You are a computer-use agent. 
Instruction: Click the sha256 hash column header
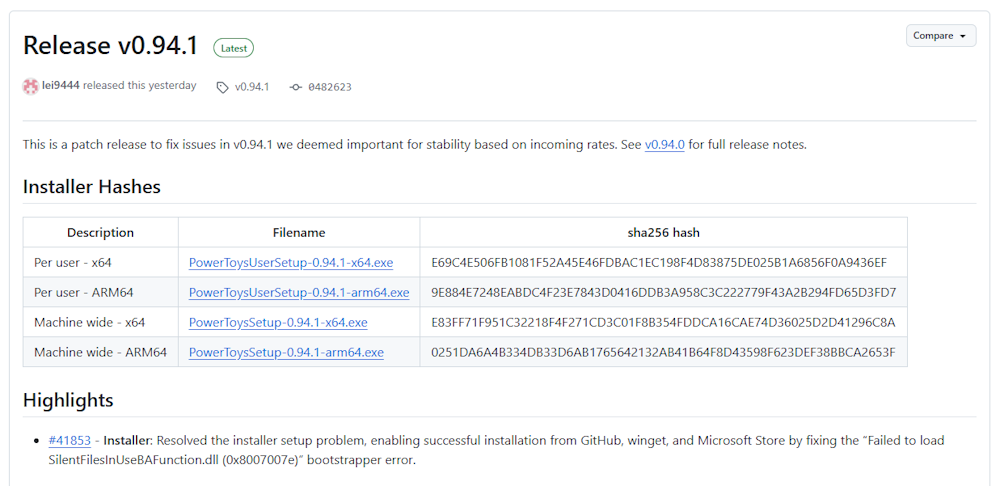tap(663, 233)
